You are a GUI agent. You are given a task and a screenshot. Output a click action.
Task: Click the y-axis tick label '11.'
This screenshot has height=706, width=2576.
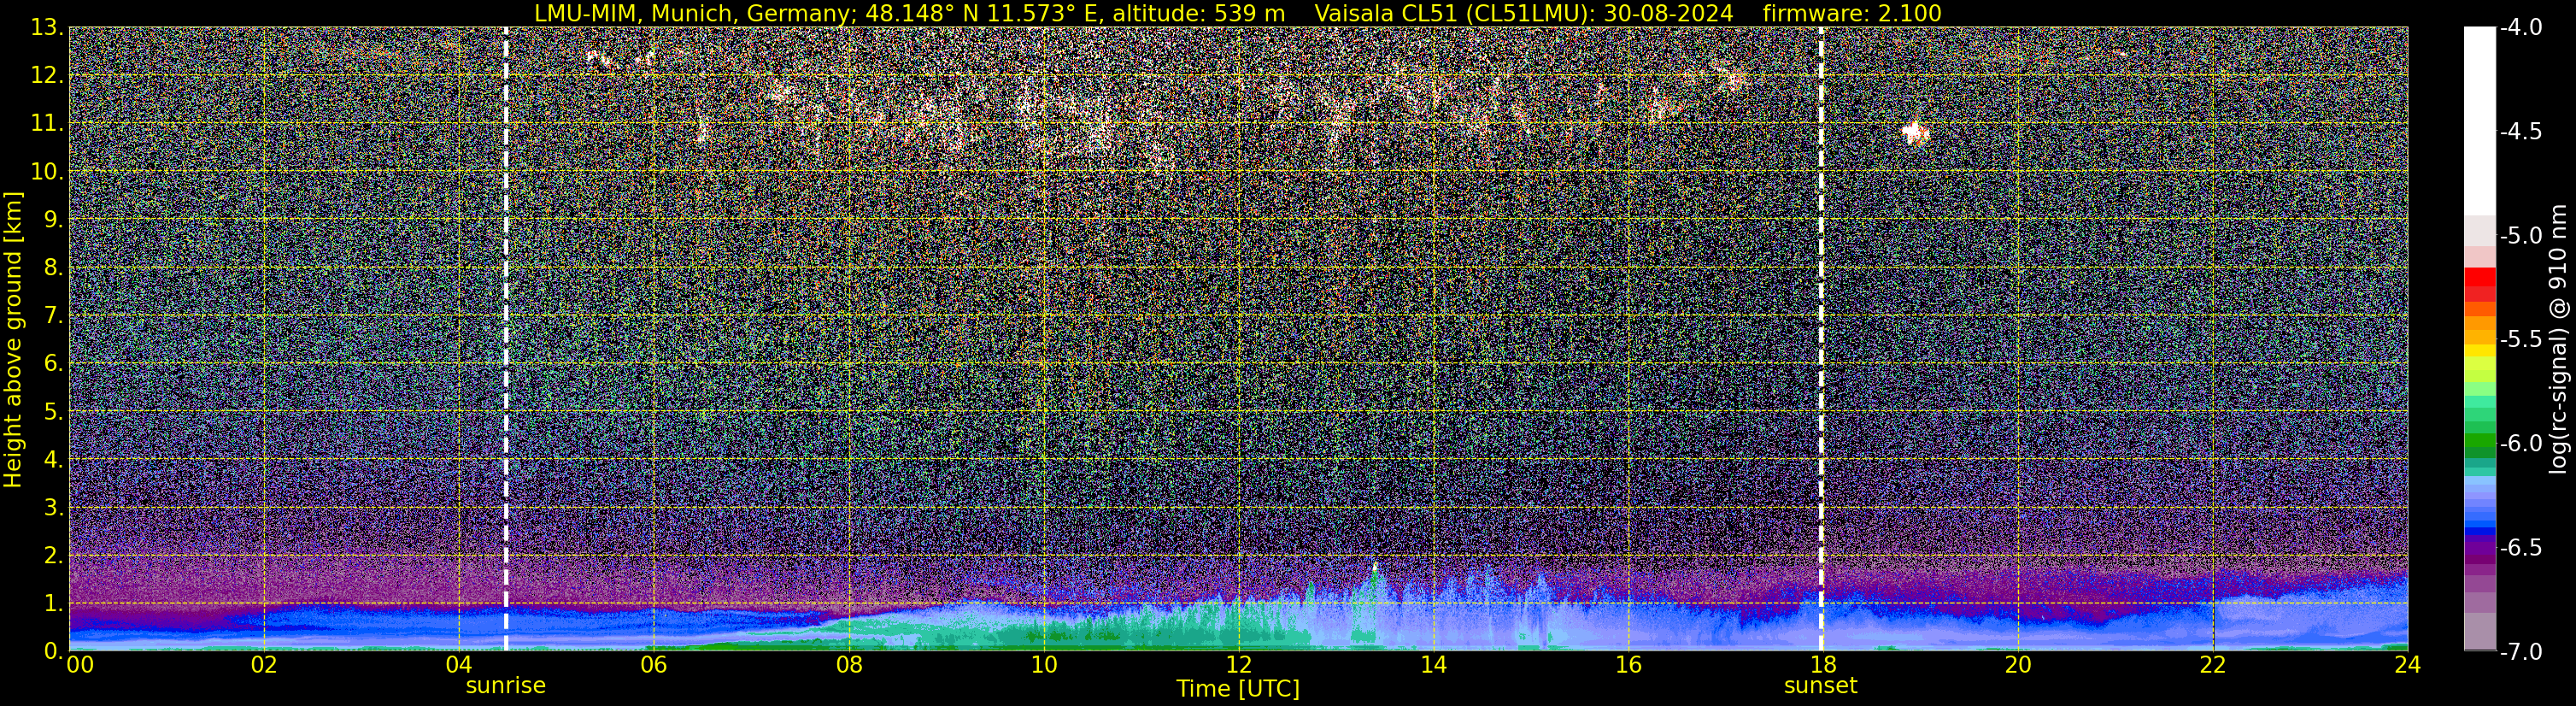(47, 124)
